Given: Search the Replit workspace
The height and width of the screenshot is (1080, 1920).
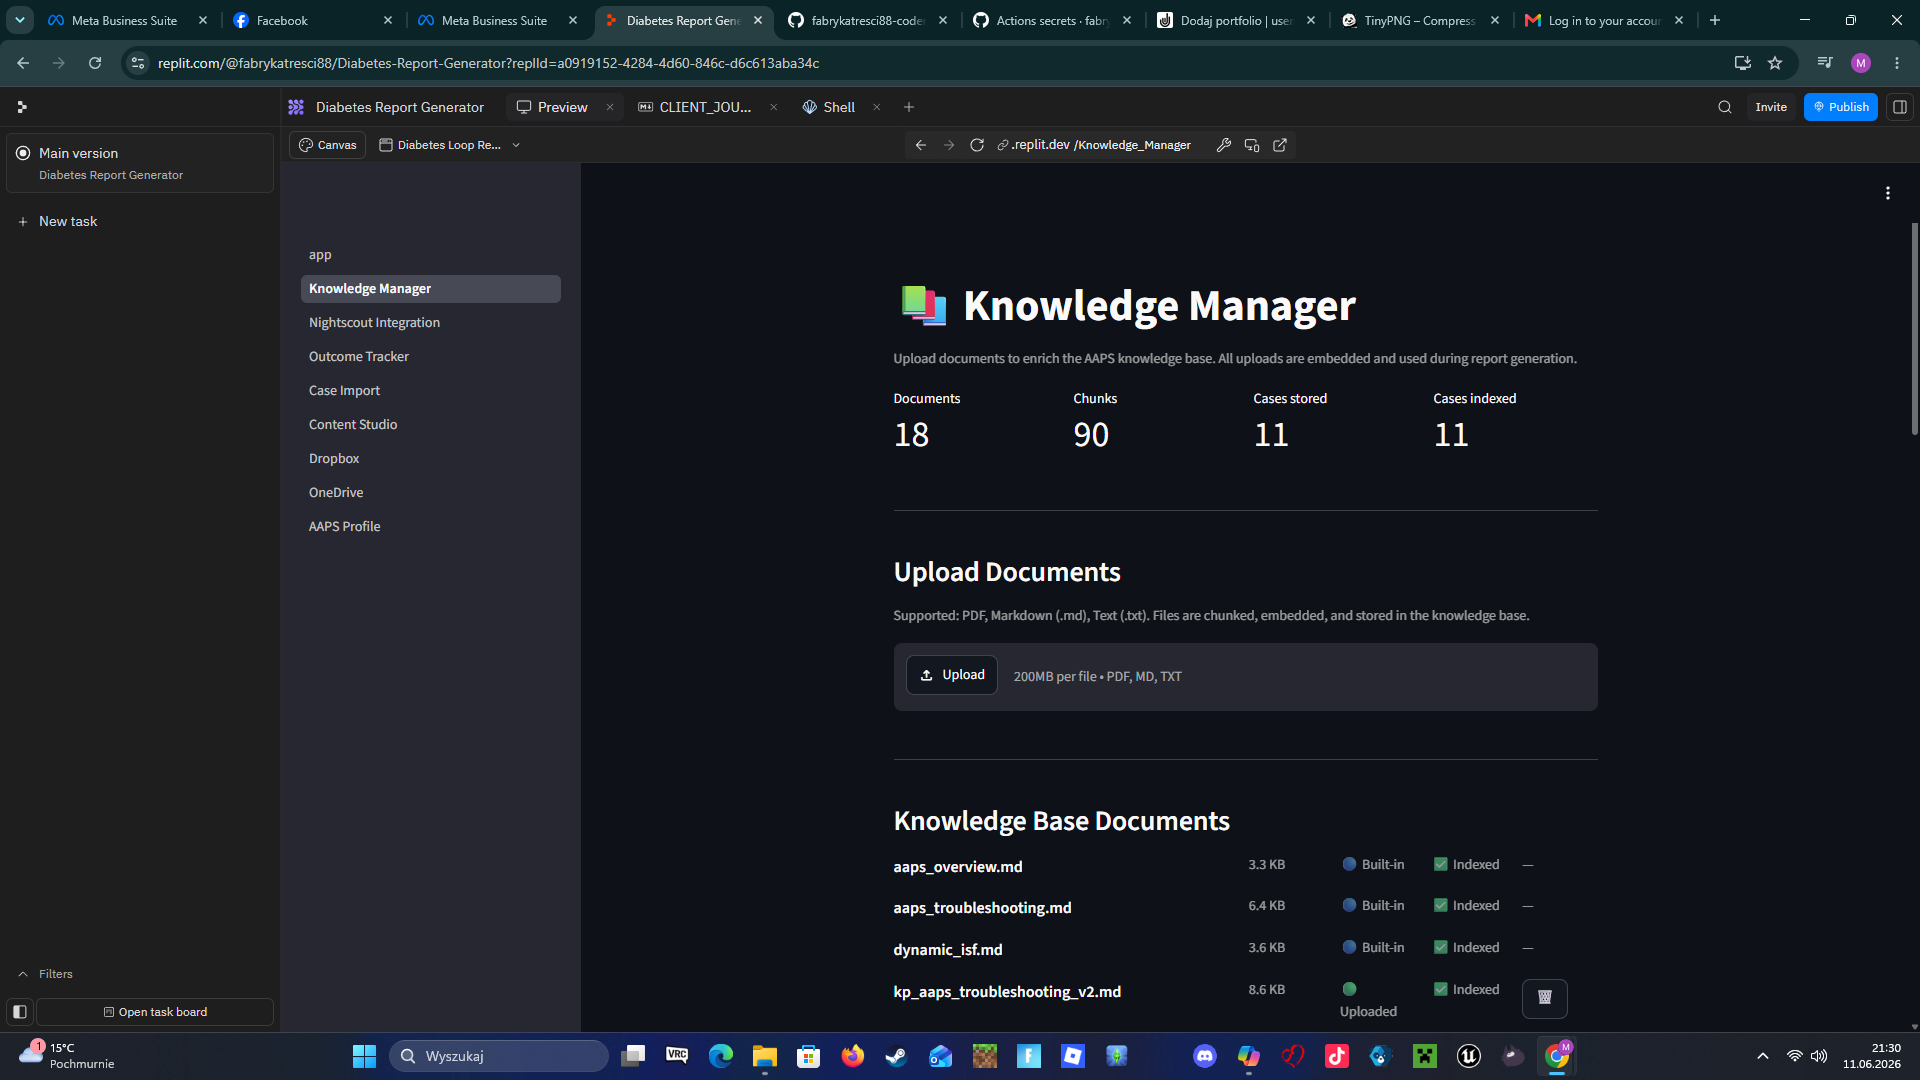Looking at the screenshot, I should click(1725, 107).
